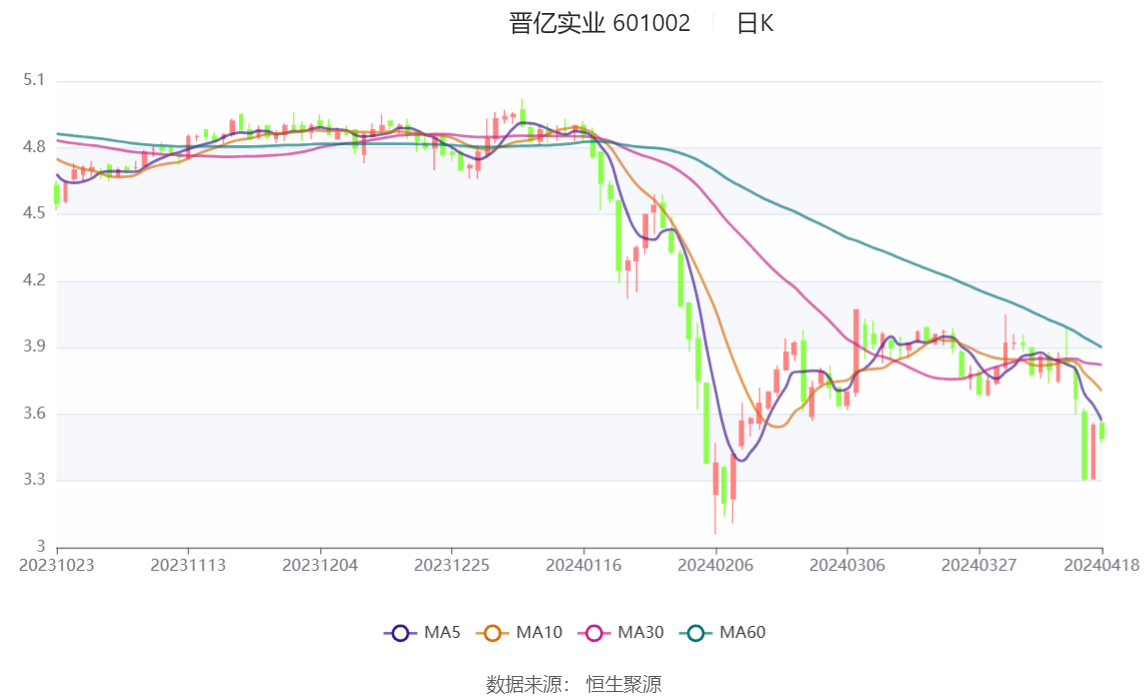Screen dimensions: 1148x699
Task: Click the 20231023 date on the x-axis
Action: (57, 565)
